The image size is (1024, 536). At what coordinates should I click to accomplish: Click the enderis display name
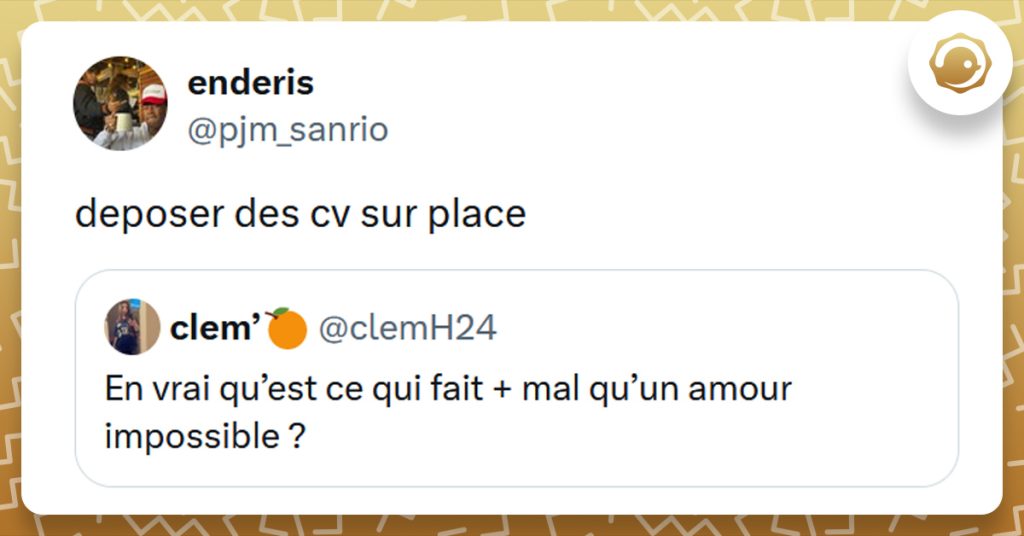coord(250,83)
